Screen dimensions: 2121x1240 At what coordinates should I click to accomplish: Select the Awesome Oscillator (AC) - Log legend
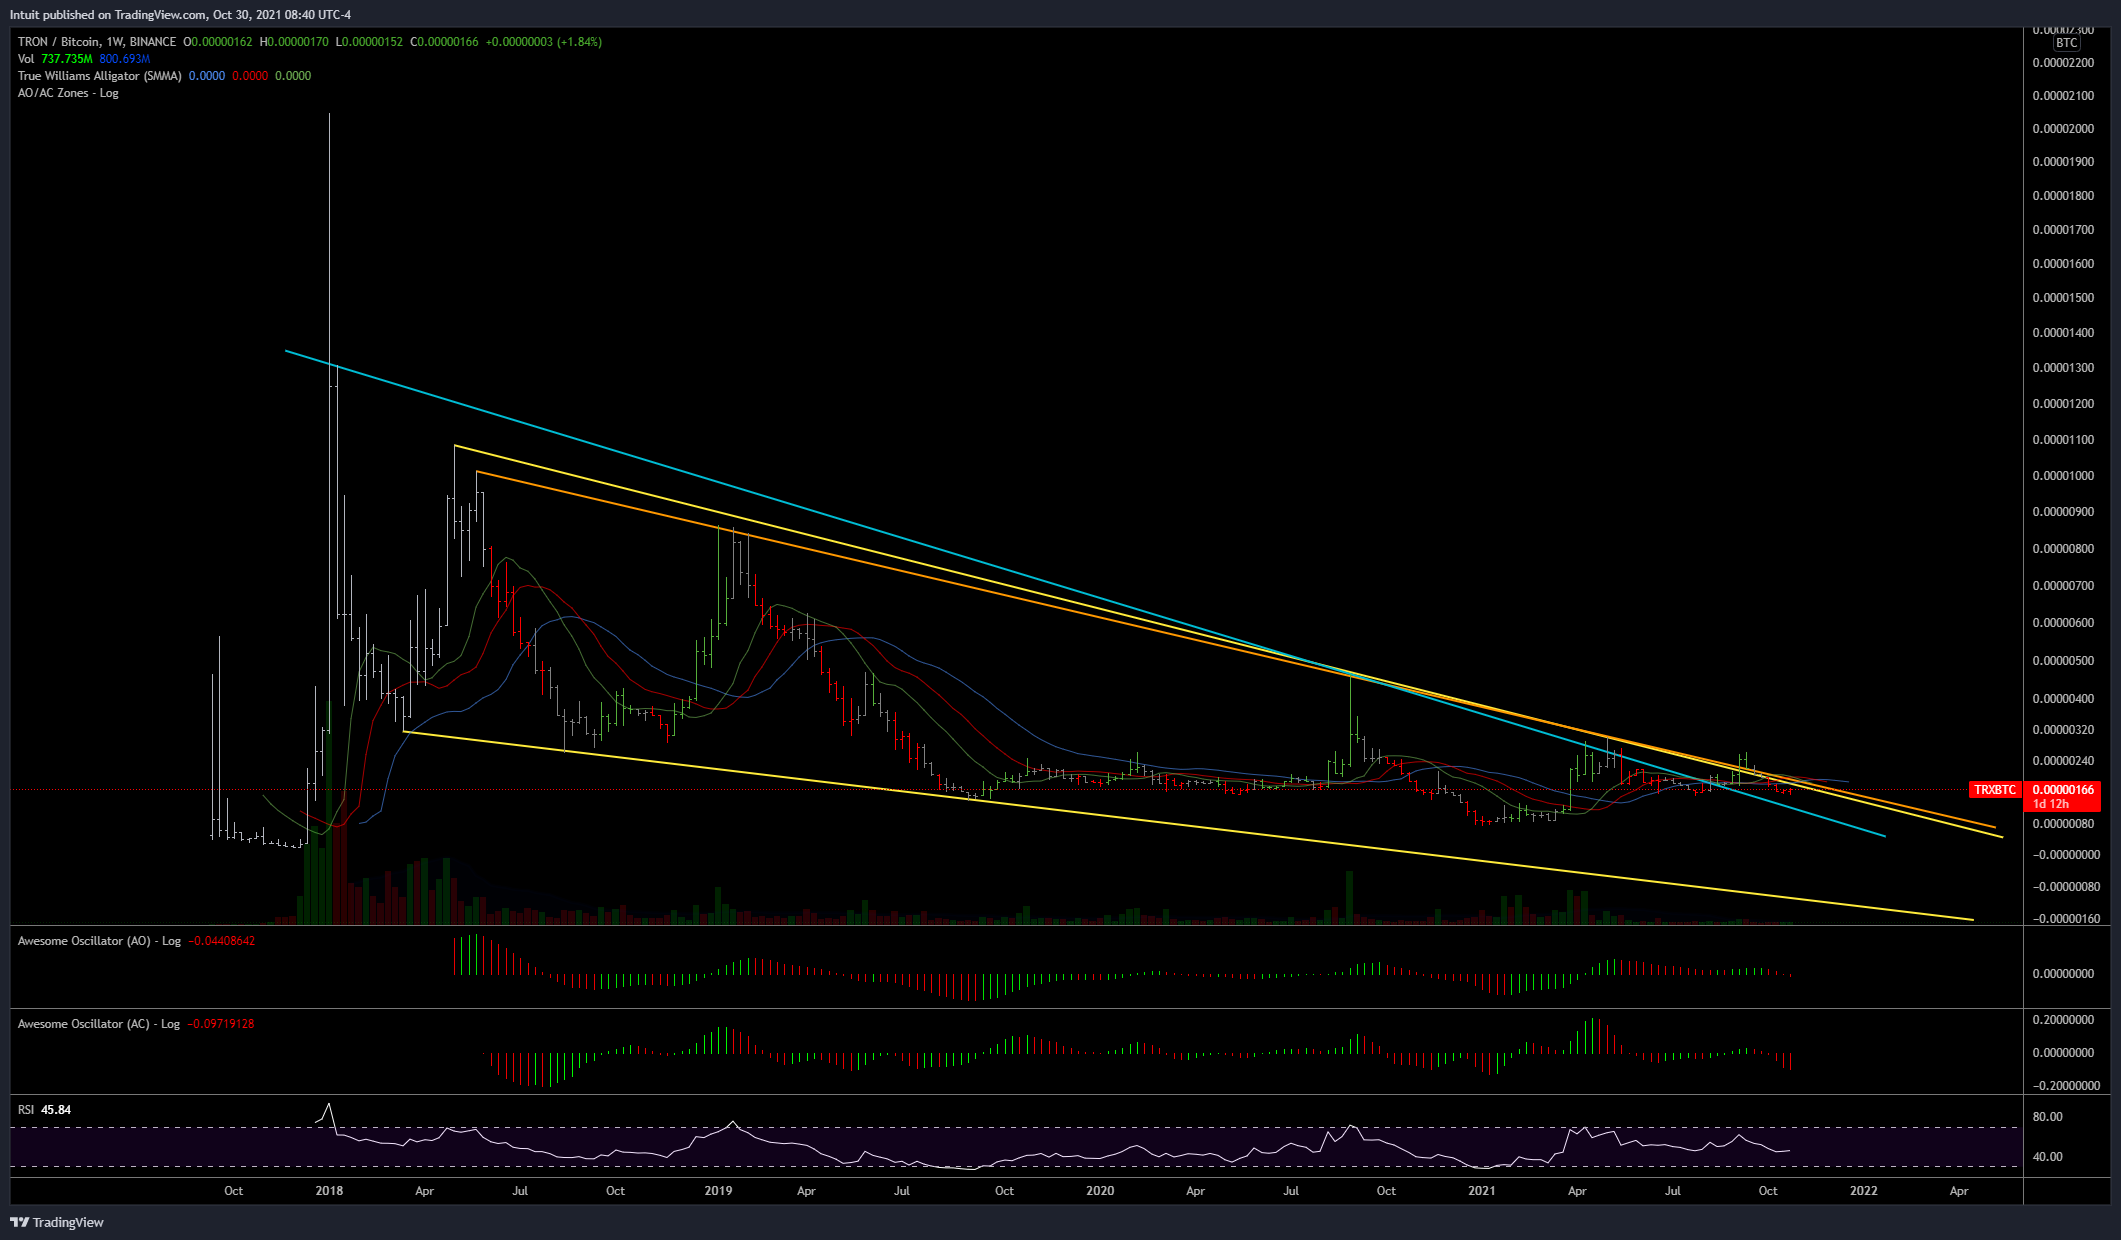click(99, 1024)
